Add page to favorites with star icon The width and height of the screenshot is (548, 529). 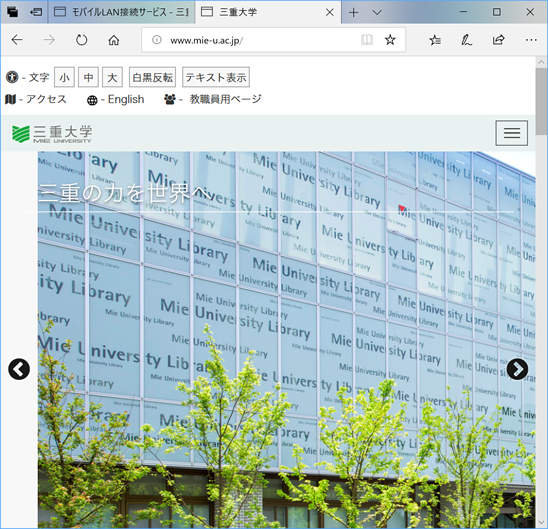390,40
